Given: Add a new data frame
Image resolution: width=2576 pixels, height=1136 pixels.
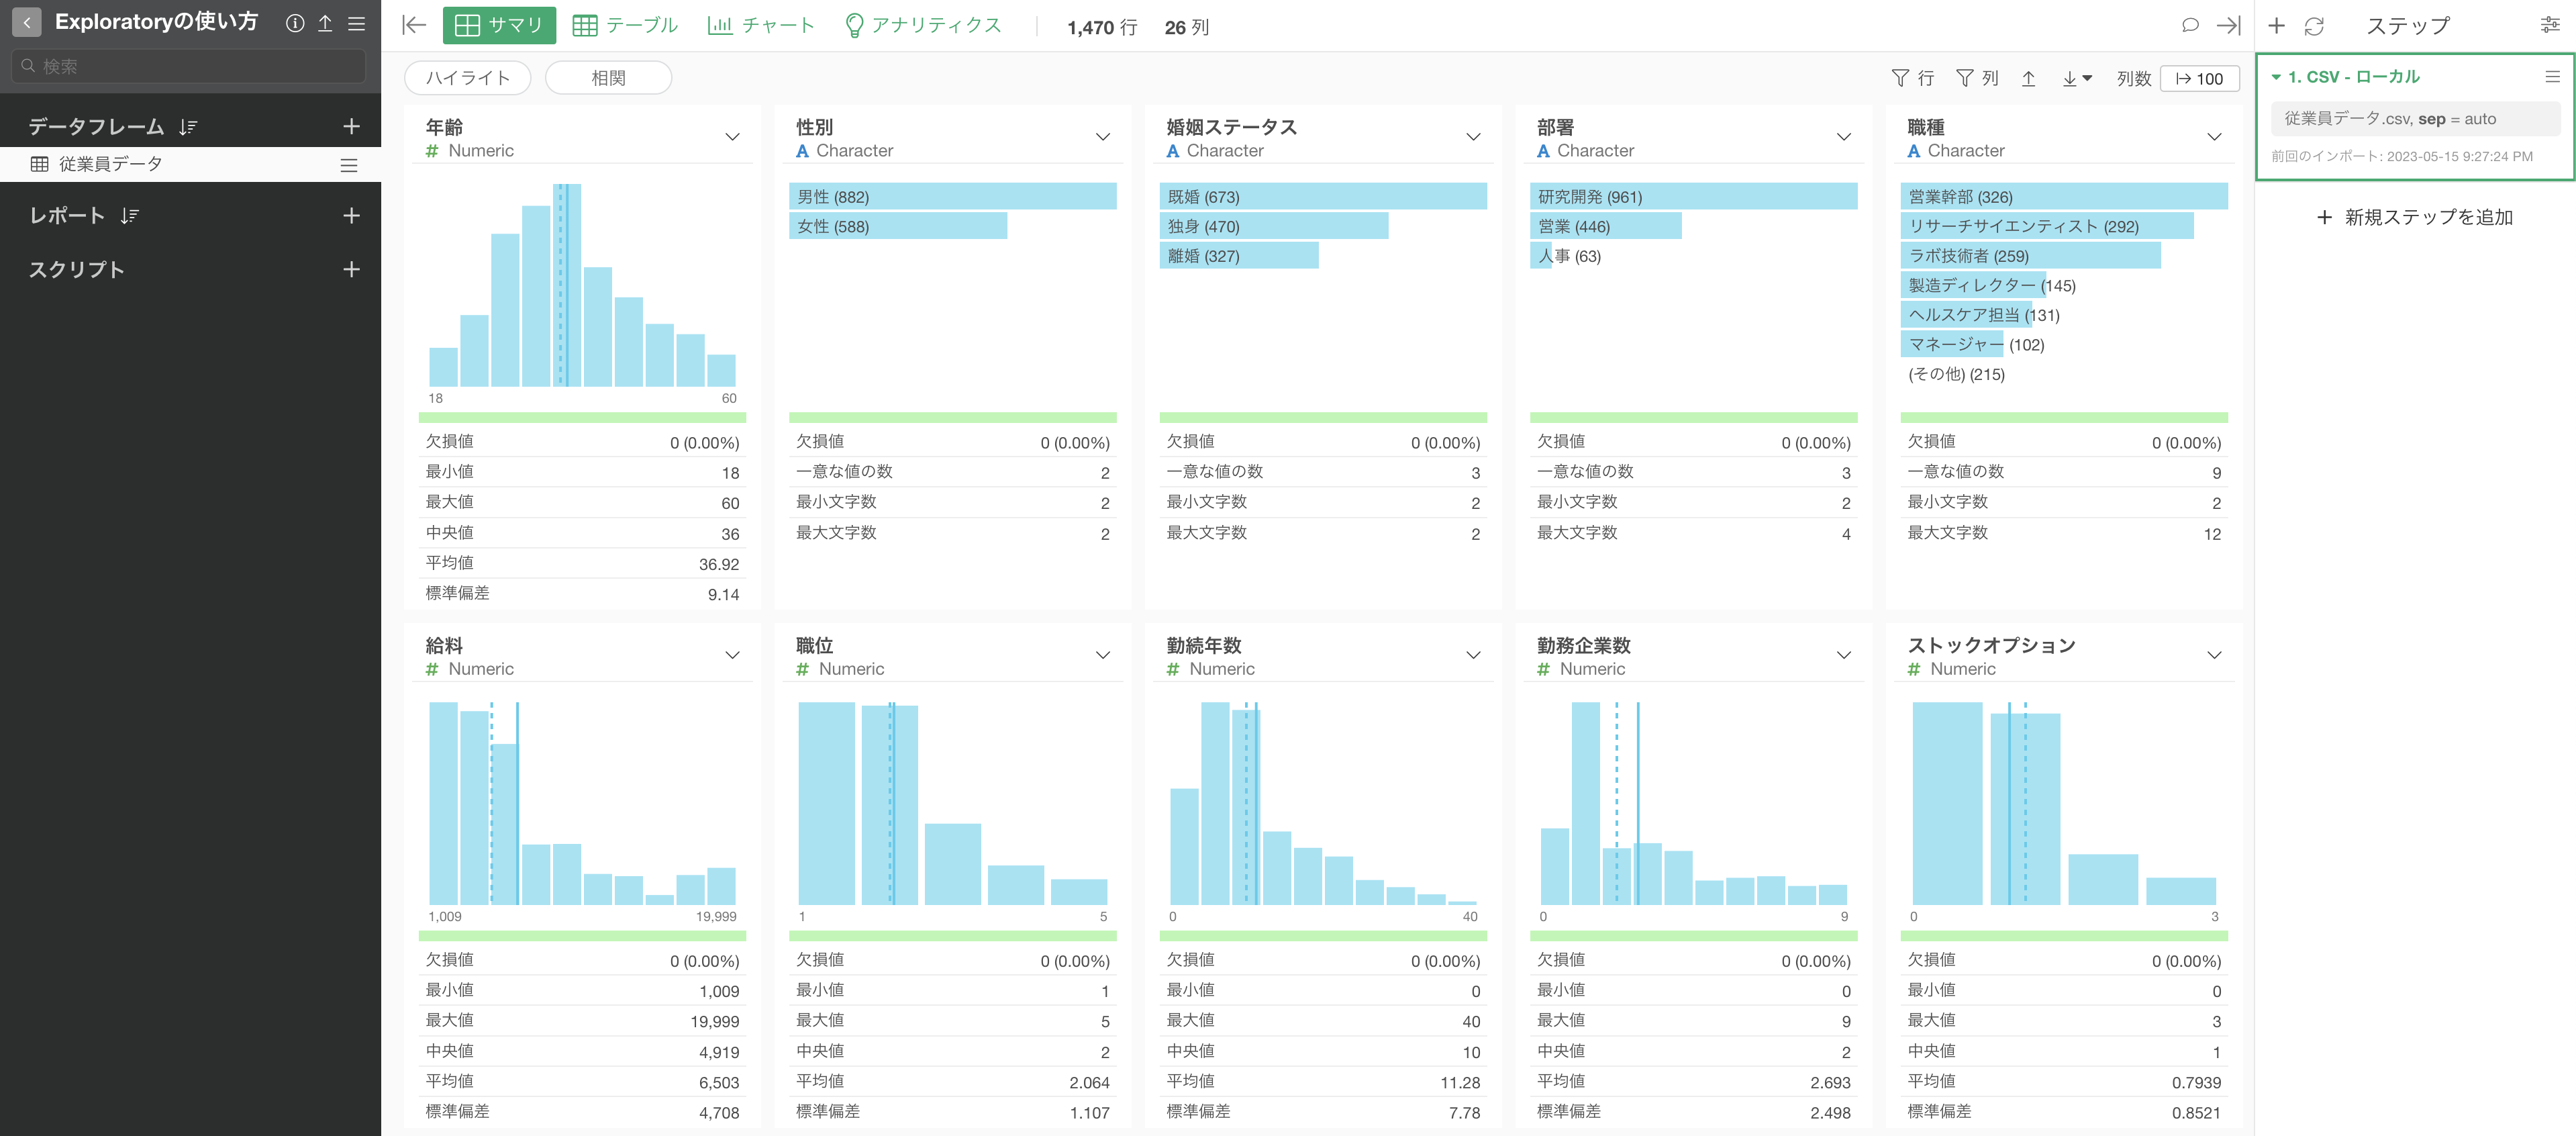Looking at the screenshot, I should pyautogui.click(x=351, y=127).
